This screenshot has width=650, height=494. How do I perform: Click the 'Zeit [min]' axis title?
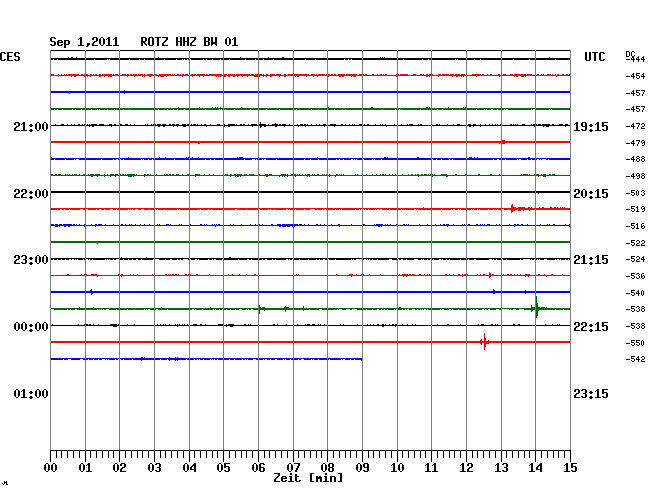(308, 478)
